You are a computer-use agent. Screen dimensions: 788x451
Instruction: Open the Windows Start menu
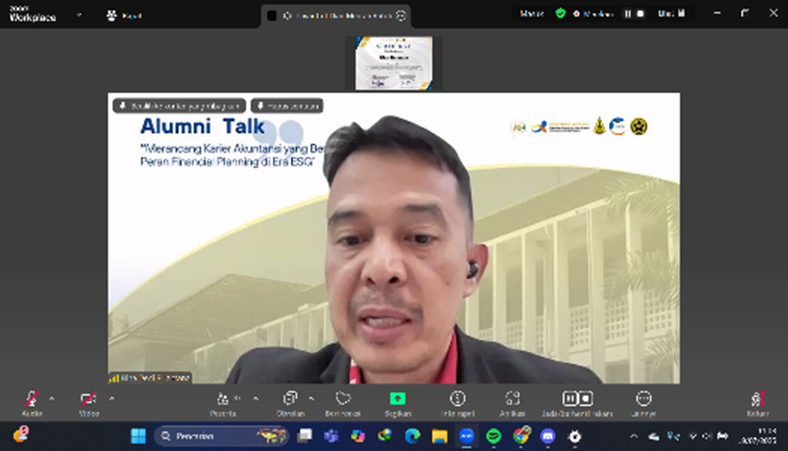point(138,436)
